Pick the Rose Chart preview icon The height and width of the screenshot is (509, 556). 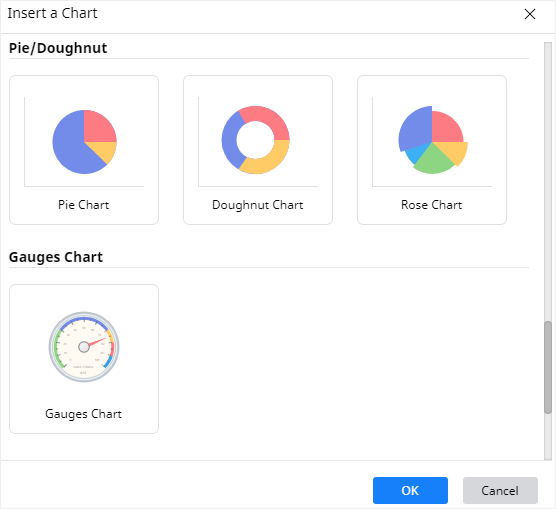(433, 140)
